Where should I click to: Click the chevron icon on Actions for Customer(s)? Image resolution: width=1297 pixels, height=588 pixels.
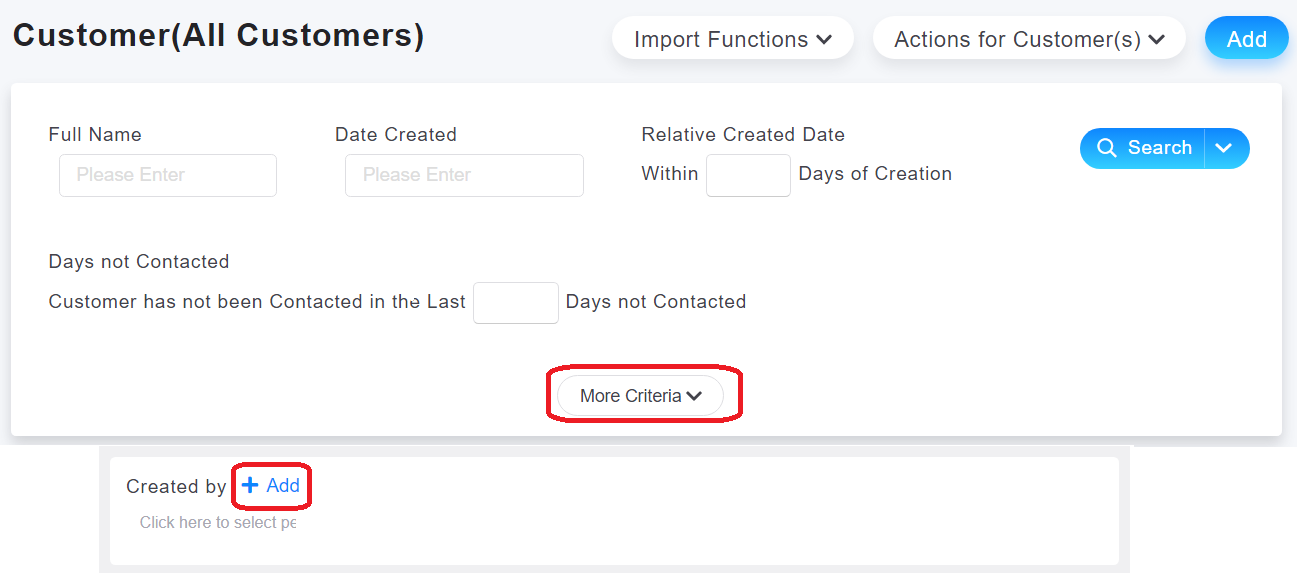pos(1156,40)
